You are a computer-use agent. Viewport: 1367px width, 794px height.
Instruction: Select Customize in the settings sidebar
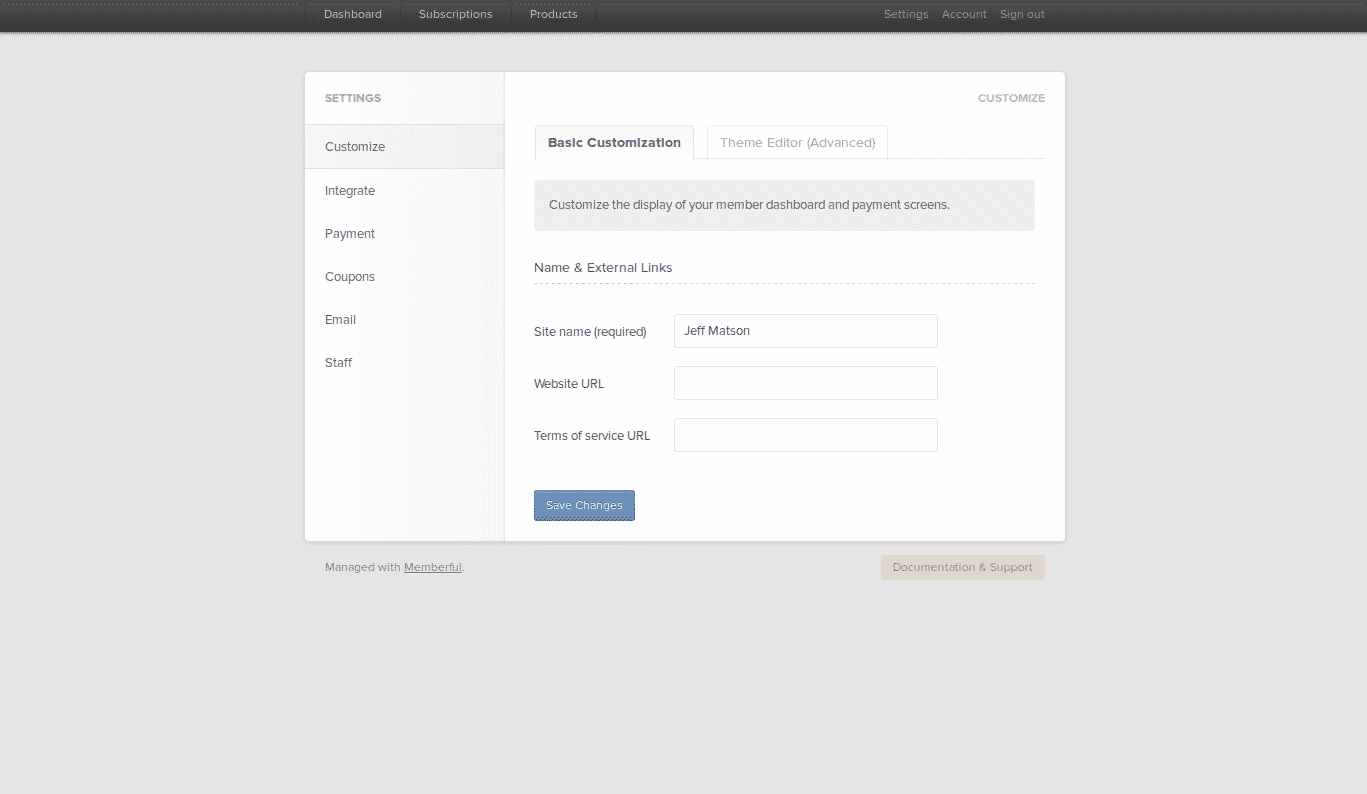point(355,147)
